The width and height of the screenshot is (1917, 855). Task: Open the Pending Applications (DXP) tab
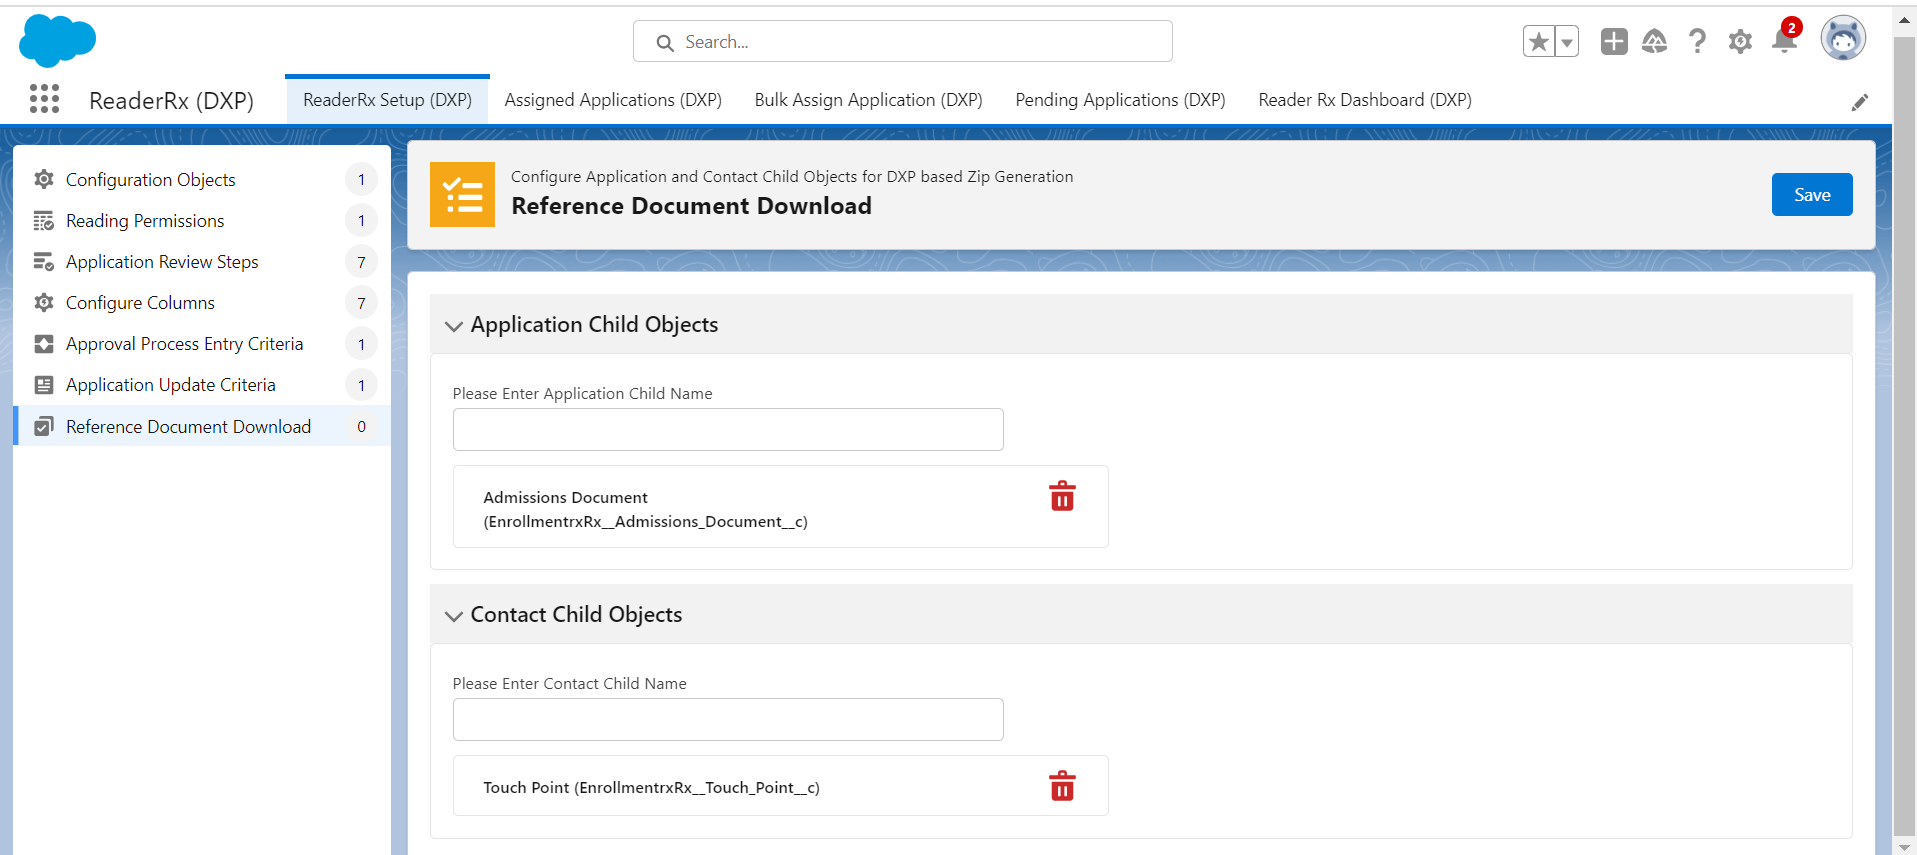click(1120, 100)
